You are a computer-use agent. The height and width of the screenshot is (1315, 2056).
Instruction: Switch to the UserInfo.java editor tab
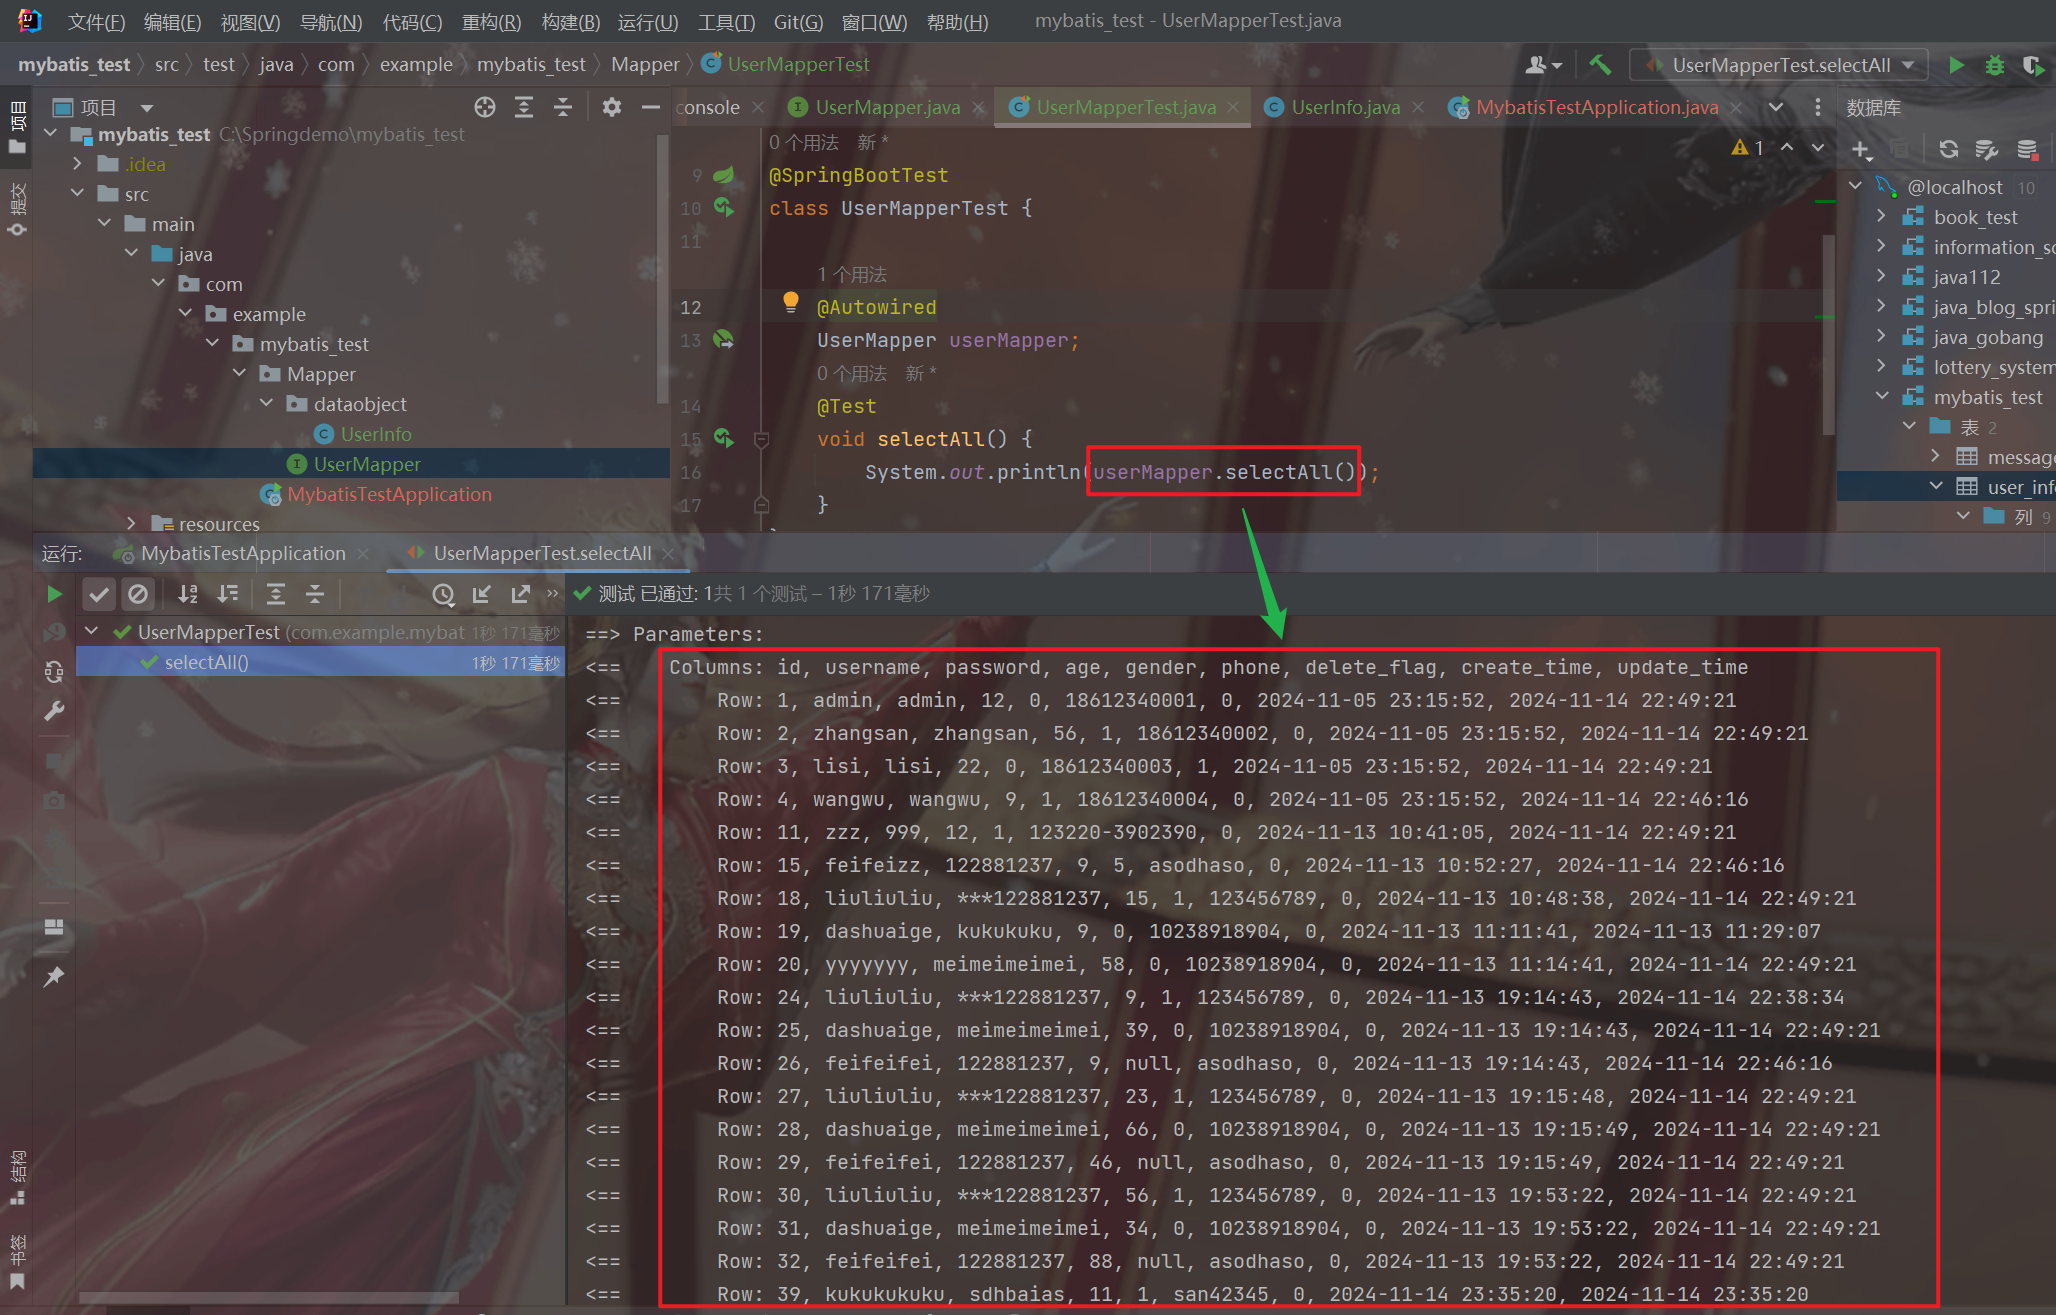pos(1344,107)
